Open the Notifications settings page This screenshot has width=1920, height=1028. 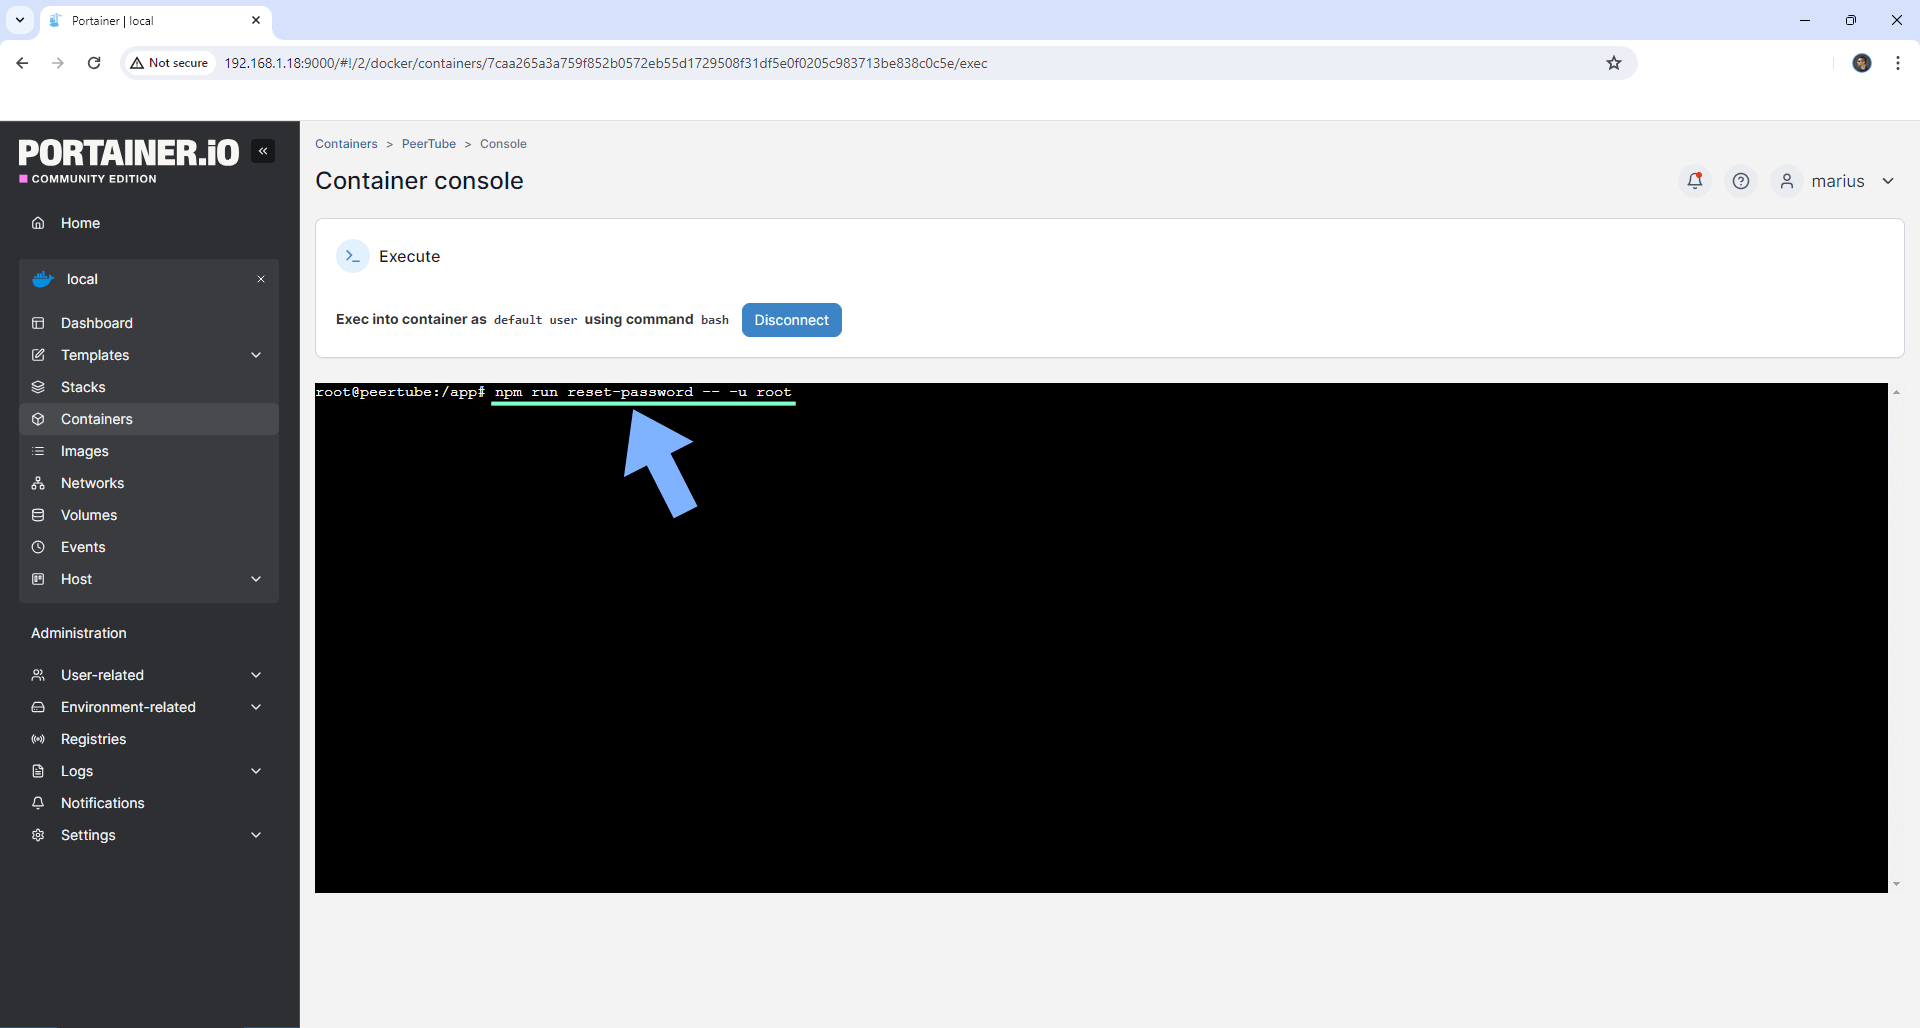click(101, 803)
